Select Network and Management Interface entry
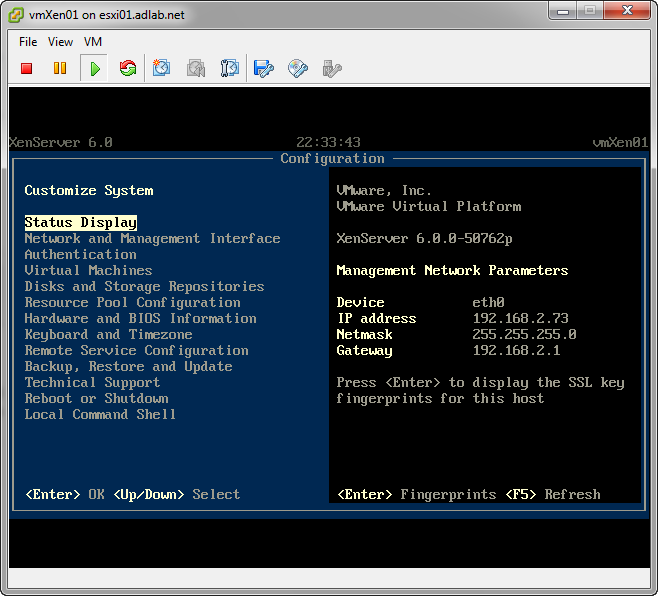 pyautogui.click(x=152, y=238)
